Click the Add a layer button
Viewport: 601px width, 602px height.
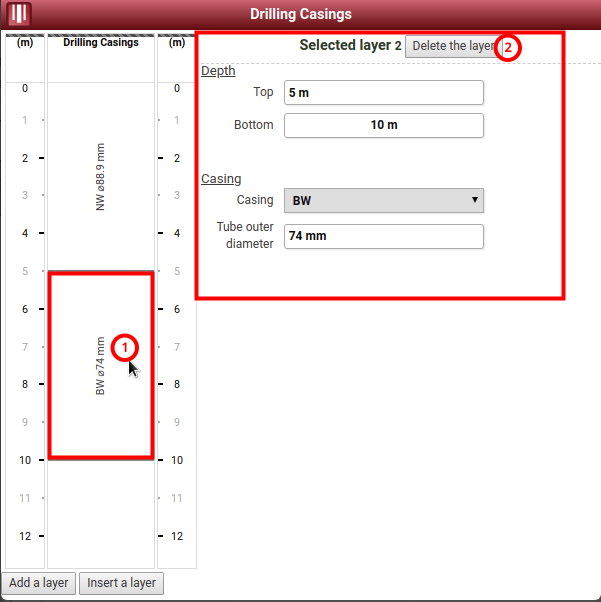[39, 583]
